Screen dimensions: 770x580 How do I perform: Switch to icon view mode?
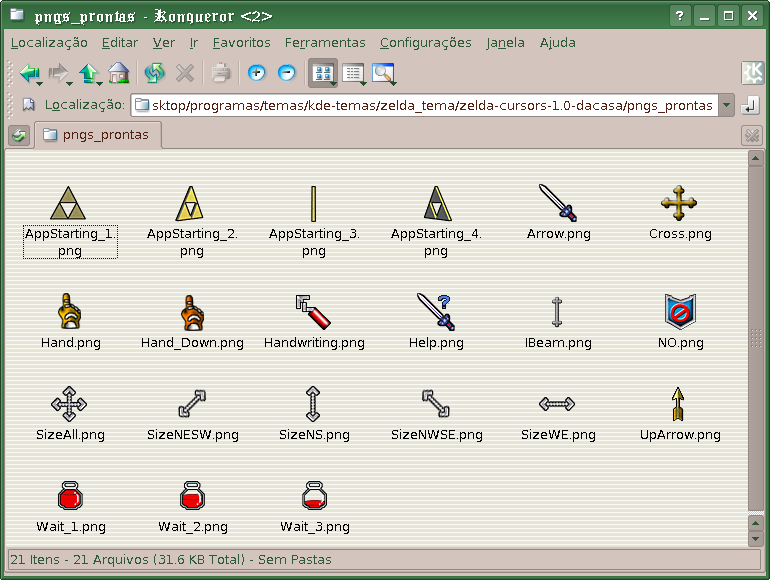tap(322, 73)
